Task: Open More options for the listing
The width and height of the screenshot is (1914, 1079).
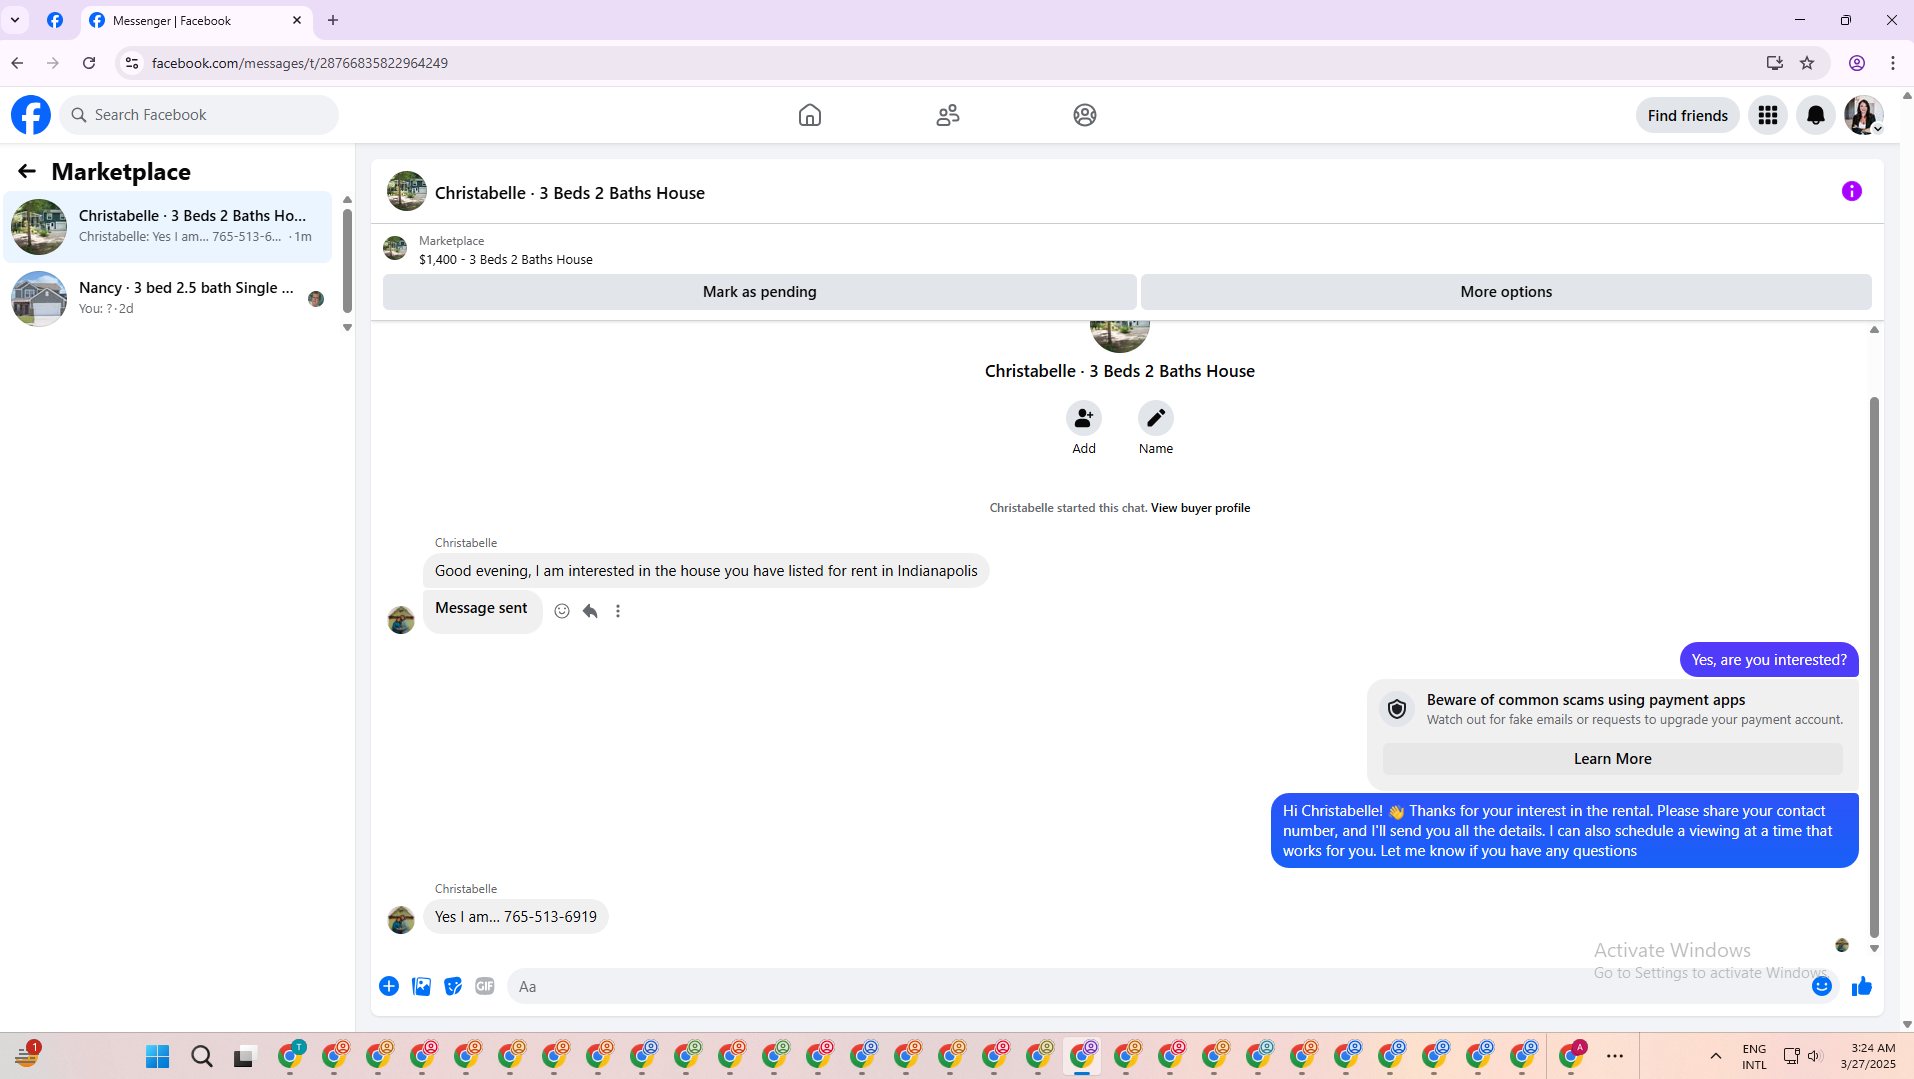Action: [x=1506, y=292]
